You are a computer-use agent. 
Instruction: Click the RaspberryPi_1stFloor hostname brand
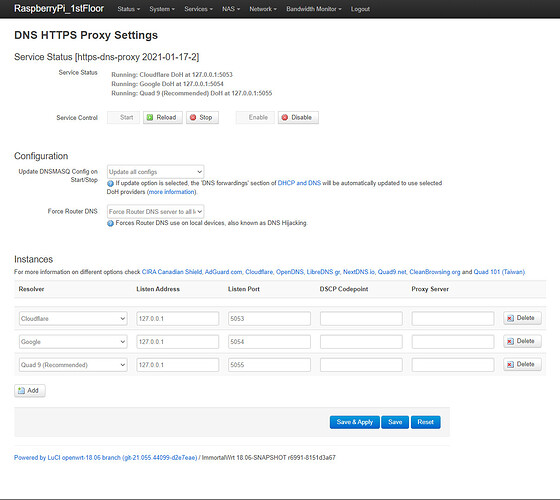point(59,9)
